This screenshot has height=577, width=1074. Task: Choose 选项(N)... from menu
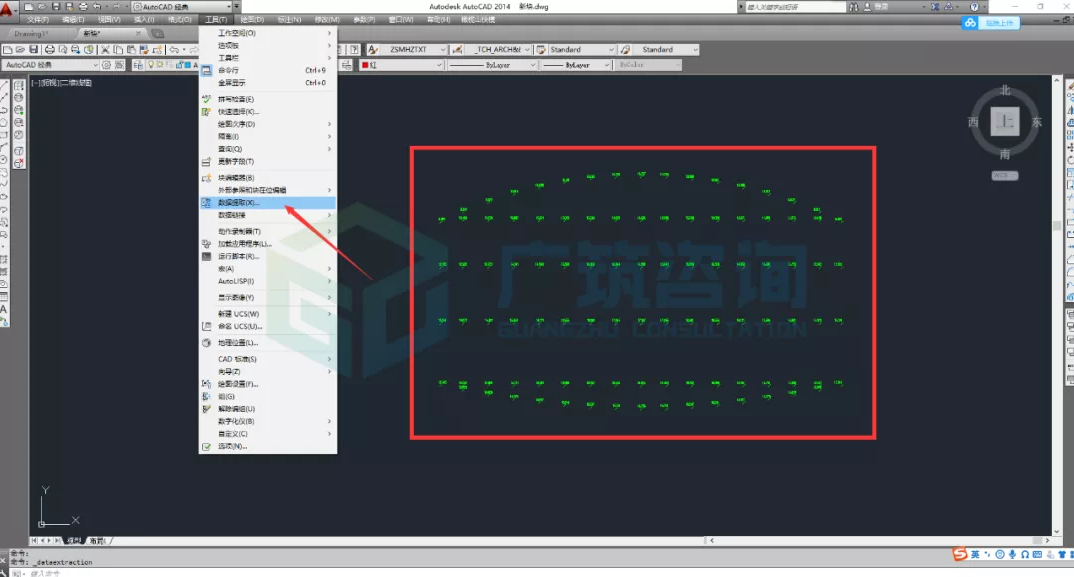click(268, 446)
